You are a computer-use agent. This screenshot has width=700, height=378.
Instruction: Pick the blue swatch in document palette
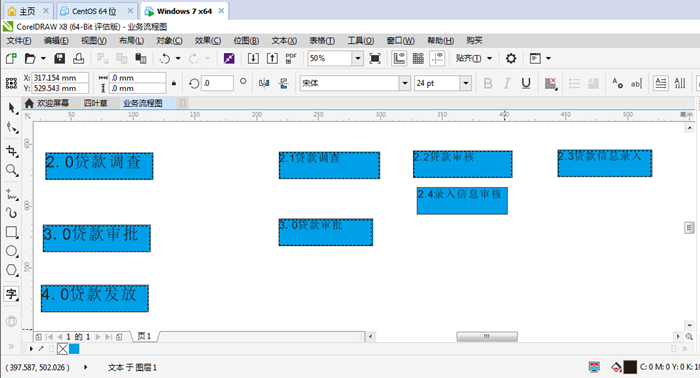point(74,349)
